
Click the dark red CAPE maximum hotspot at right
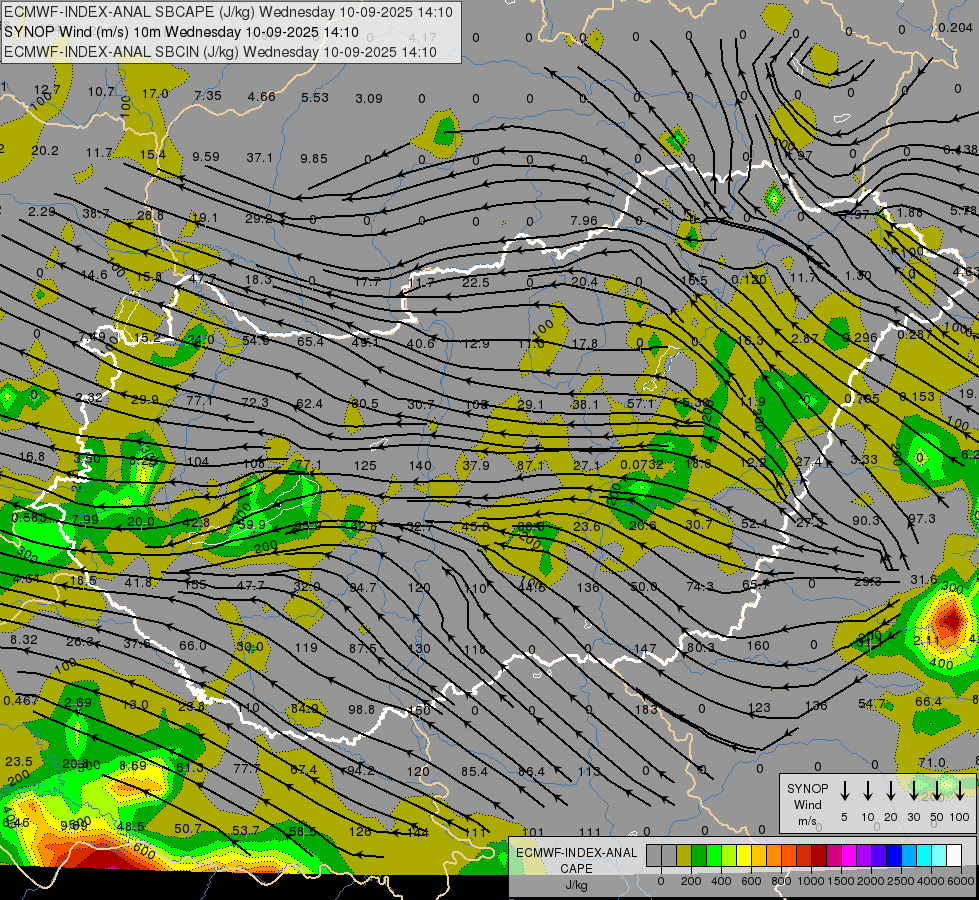(x=951, y=621)
